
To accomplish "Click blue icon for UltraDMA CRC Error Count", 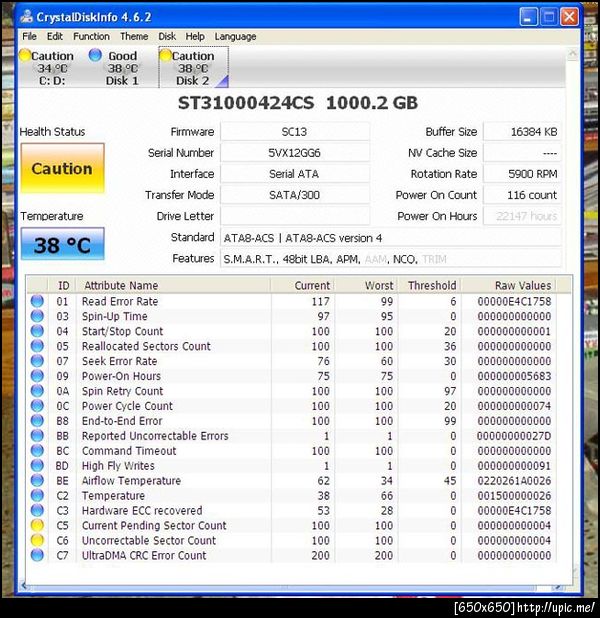I will coord(37,555).
